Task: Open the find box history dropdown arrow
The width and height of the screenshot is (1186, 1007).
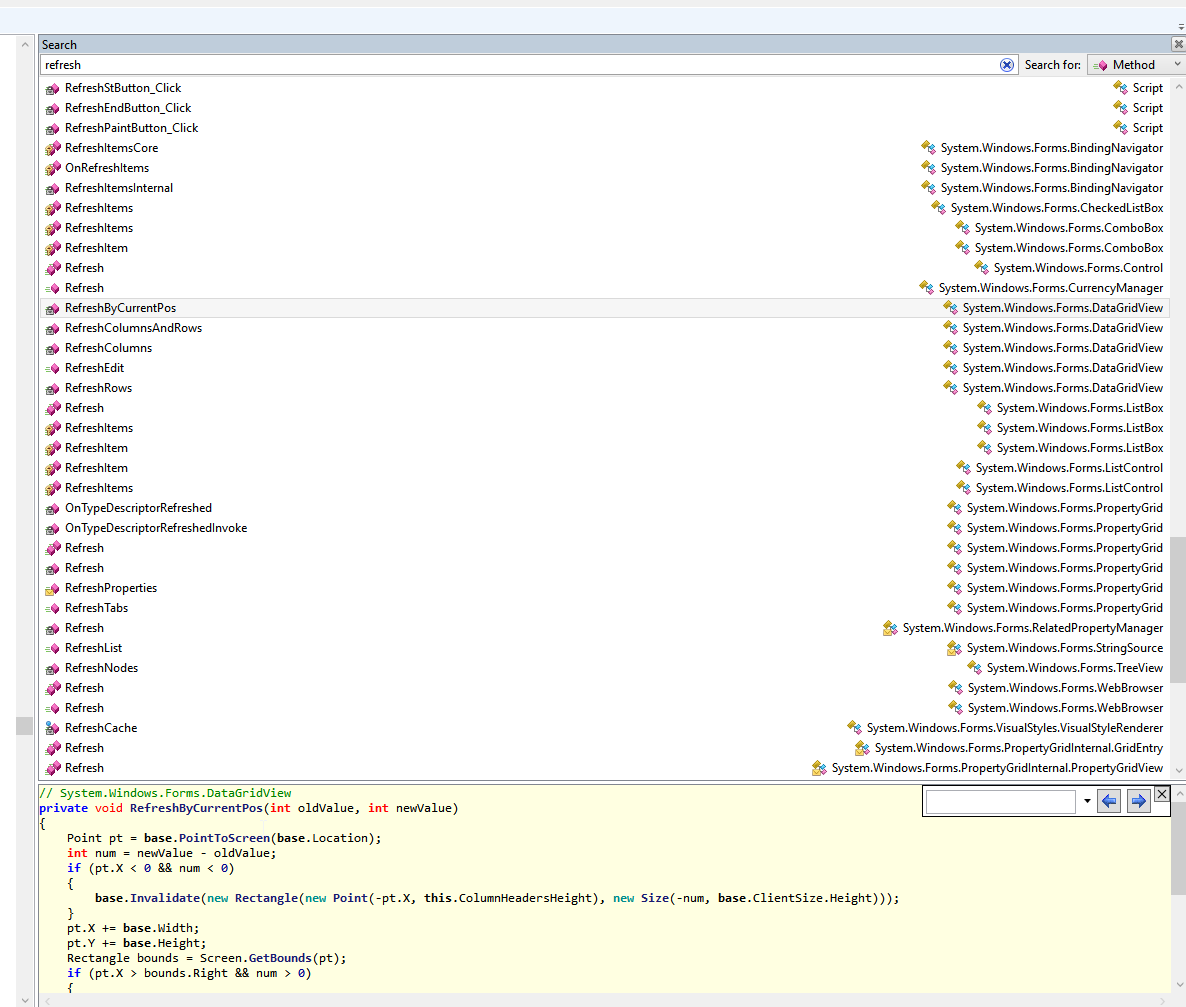Action: click(1086, 802)
